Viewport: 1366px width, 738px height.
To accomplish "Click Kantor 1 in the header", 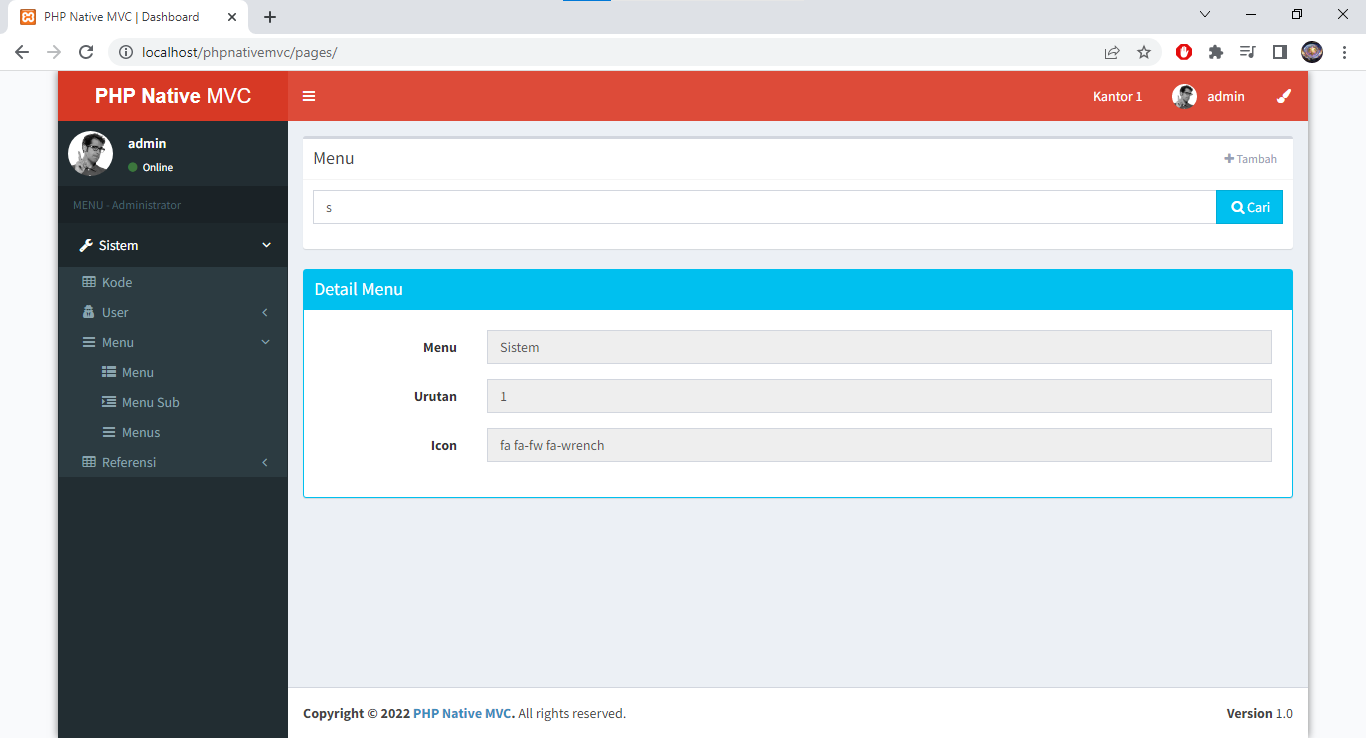I will (1117, 96).
